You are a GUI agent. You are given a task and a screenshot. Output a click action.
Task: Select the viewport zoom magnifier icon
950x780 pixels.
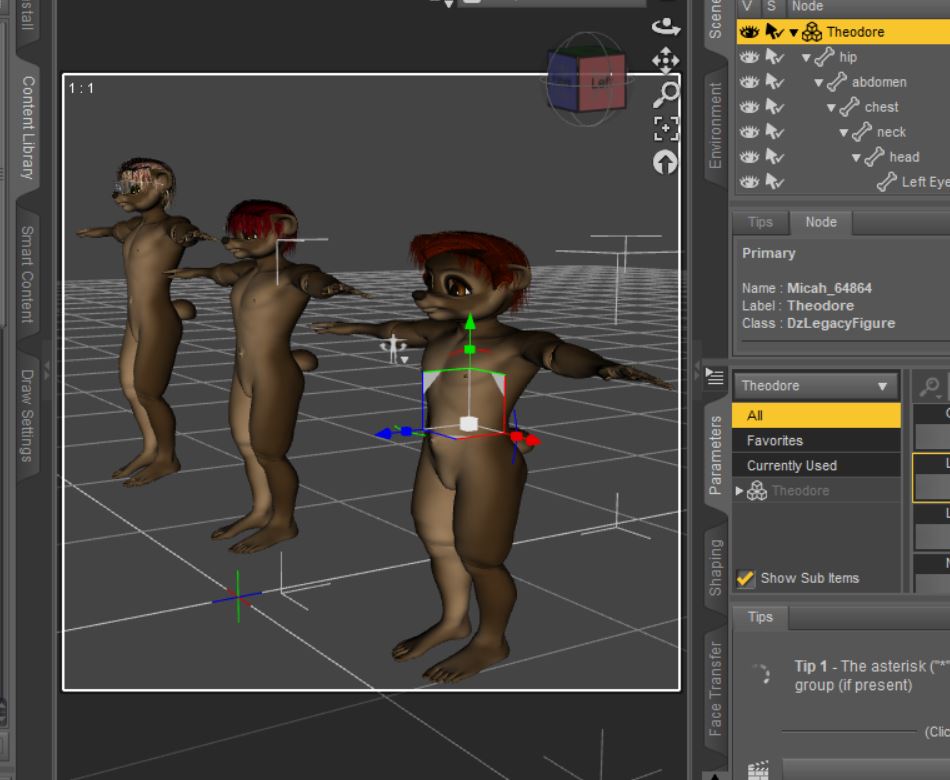[665, 94]
